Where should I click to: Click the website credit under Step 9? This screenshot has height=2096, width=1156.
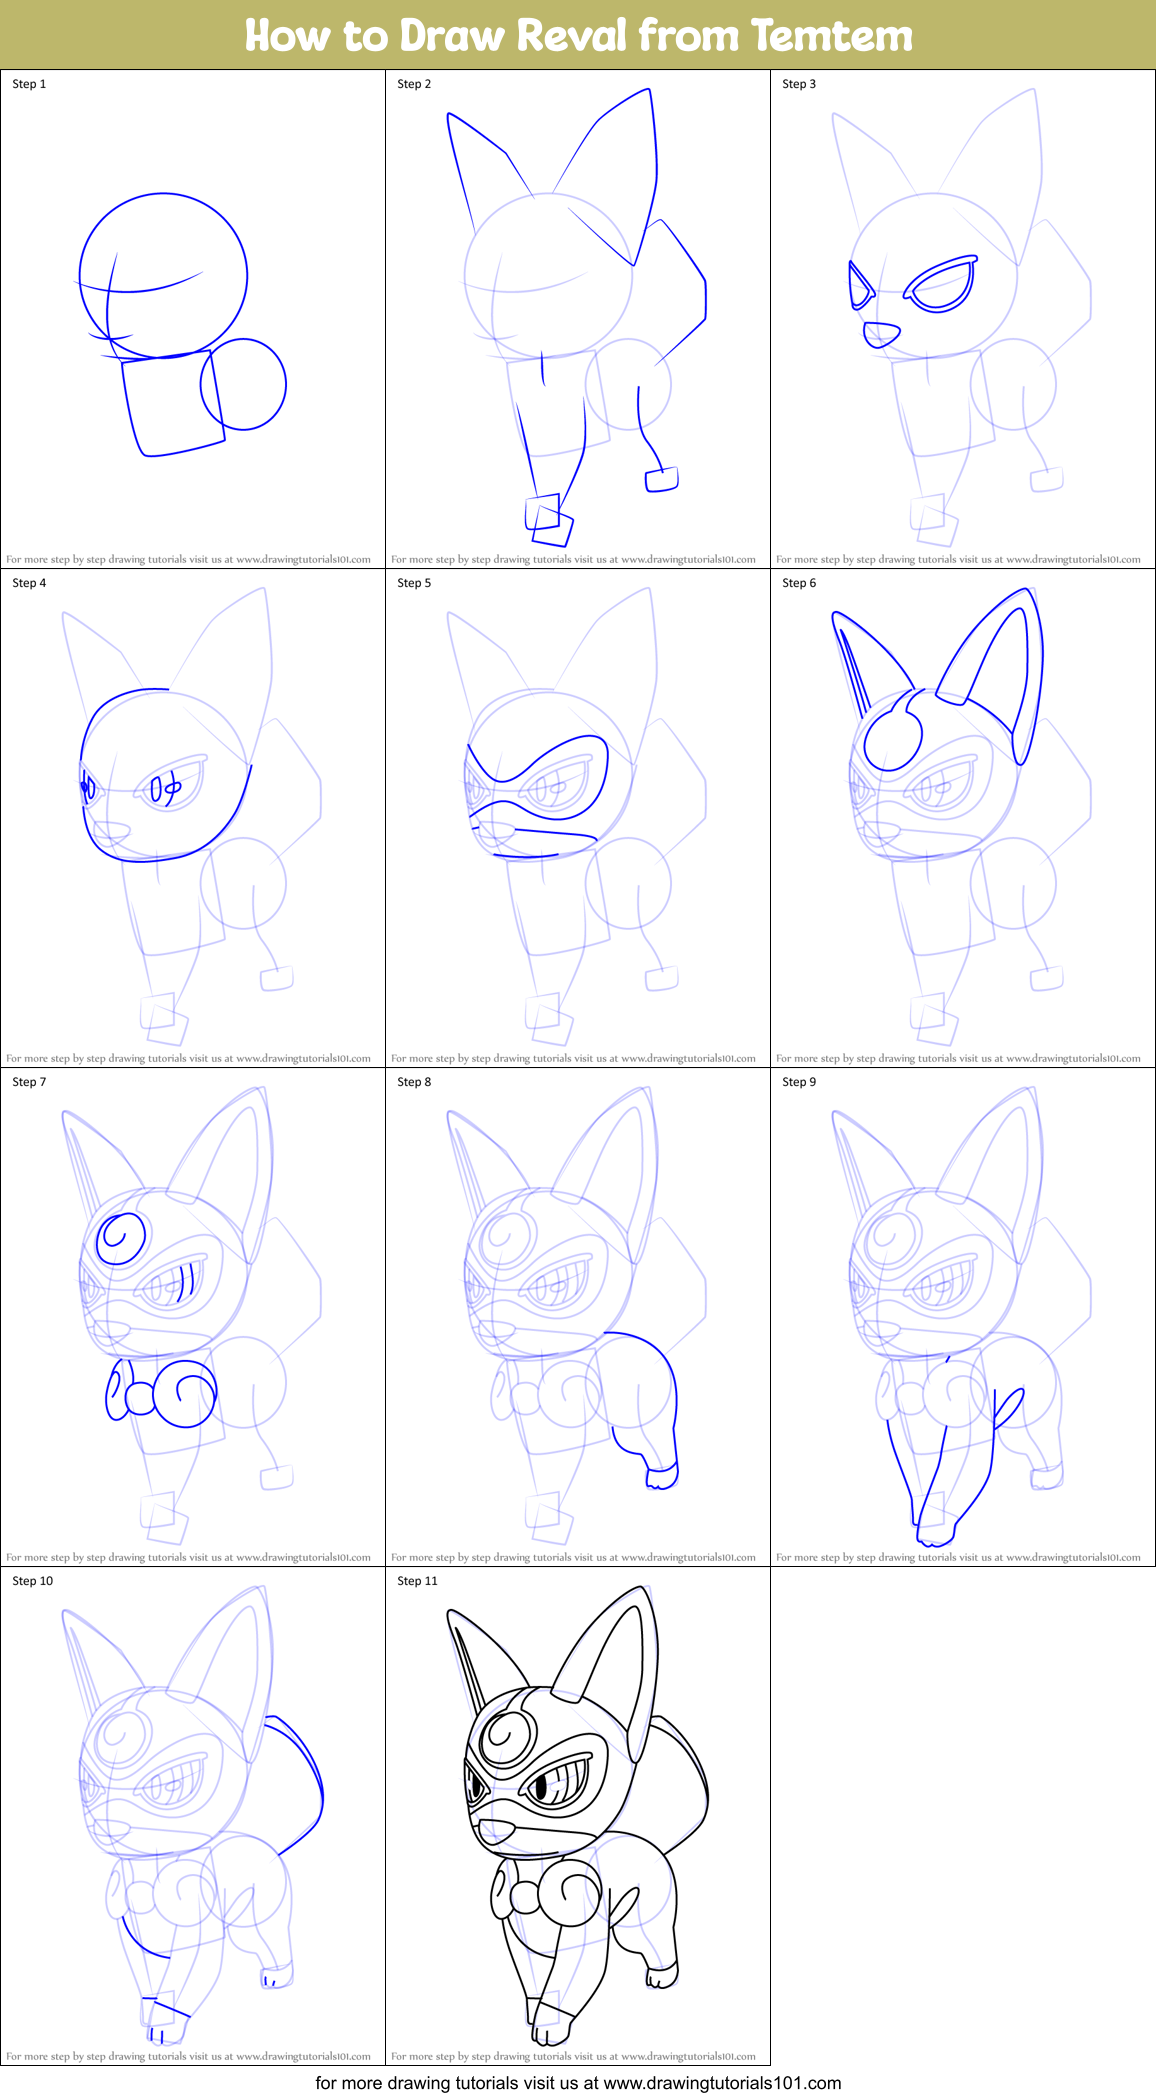coord(958,1558)
